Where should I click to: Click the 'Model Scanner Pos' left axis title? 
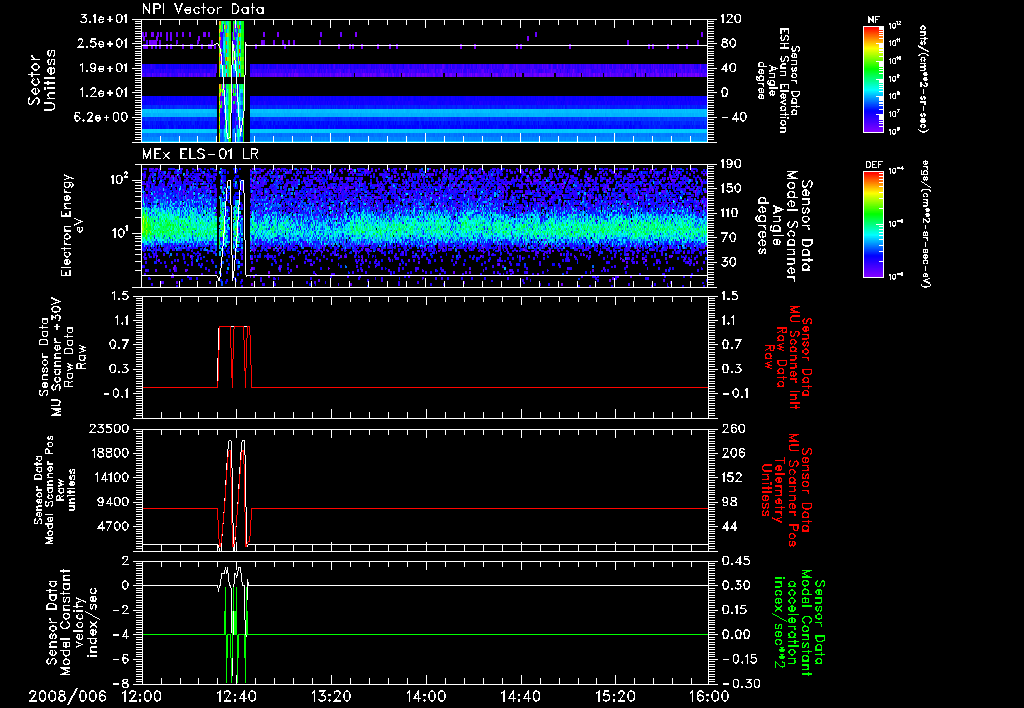[x=56, y=490]
